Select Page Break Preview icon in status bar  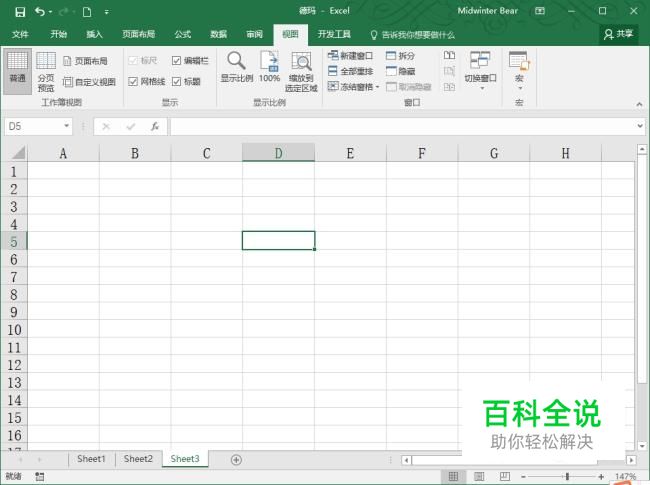pyautogui.click(x=505, y=477)
